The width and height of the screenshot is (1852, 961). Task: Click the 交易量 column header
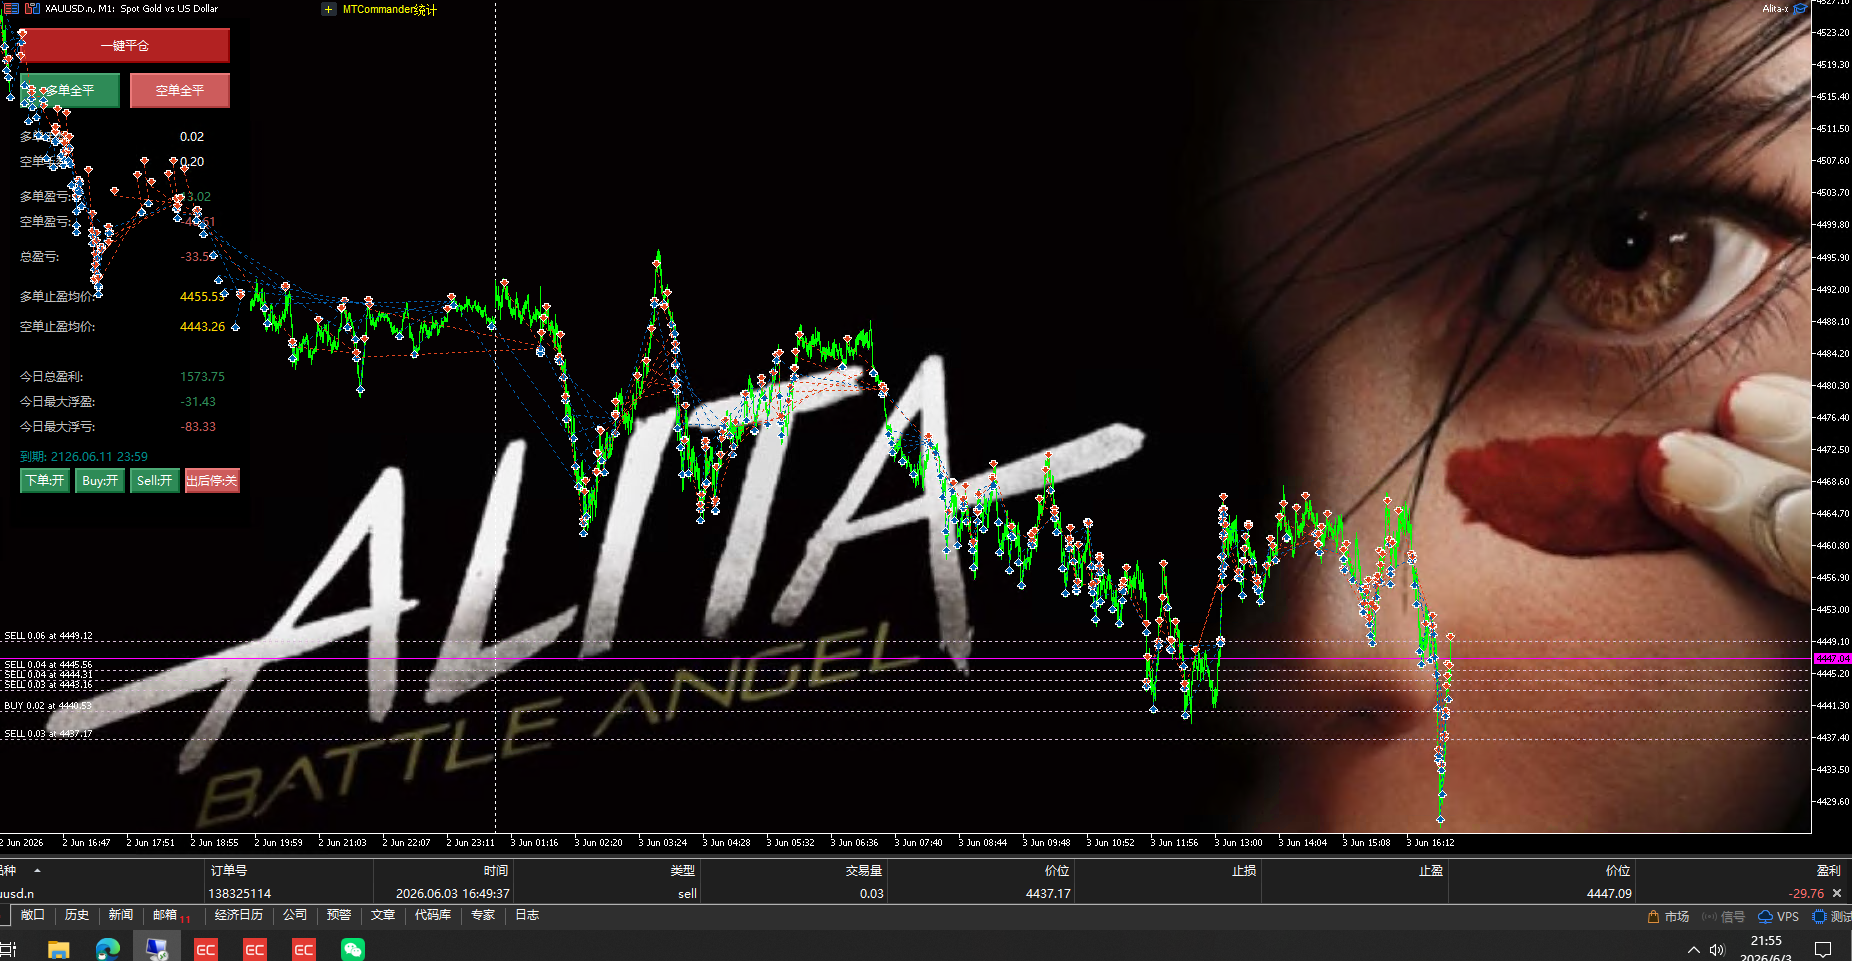point(864,871)
